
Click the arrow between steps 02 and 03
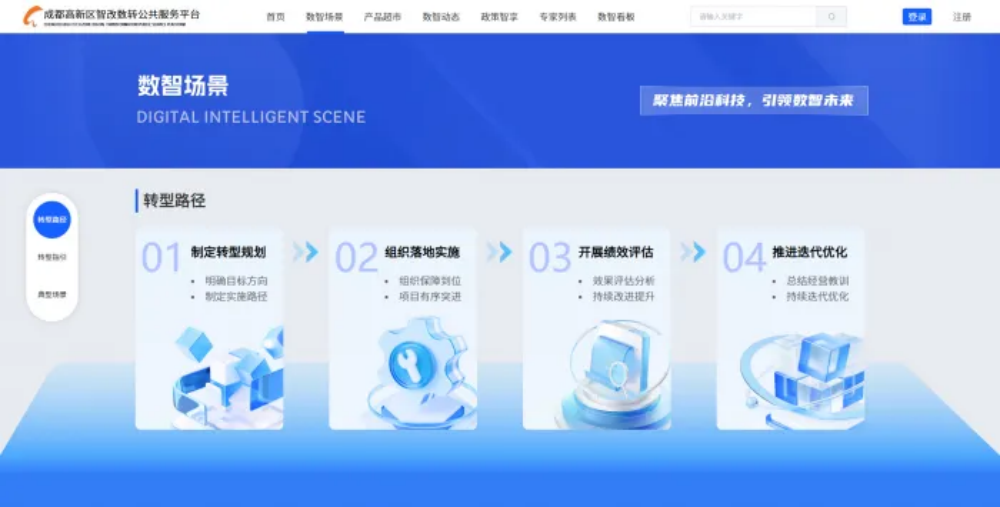coord(499,252)
